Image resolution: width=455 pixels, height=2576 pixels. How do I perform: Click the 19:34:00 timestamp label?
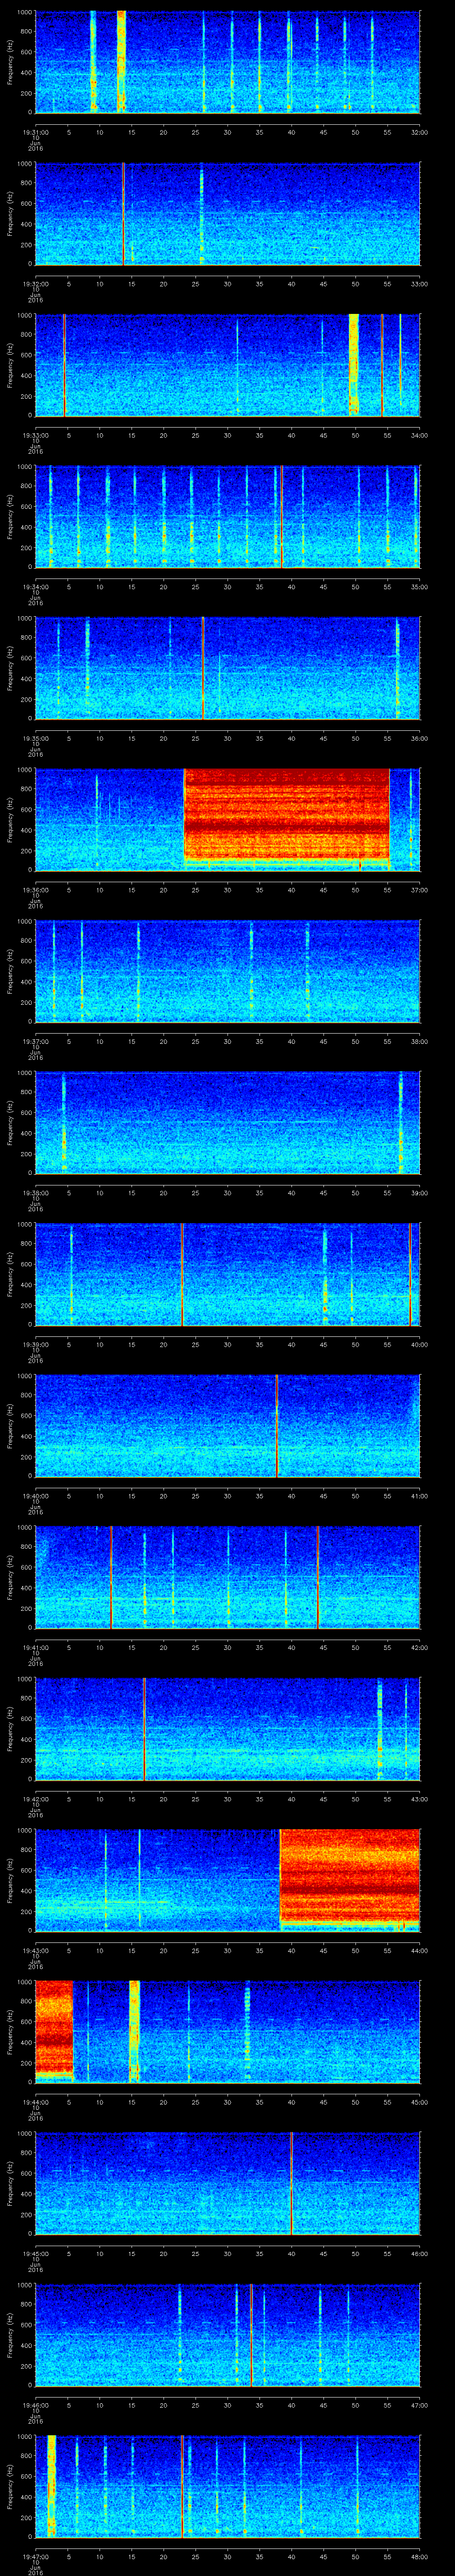point(35,586)
